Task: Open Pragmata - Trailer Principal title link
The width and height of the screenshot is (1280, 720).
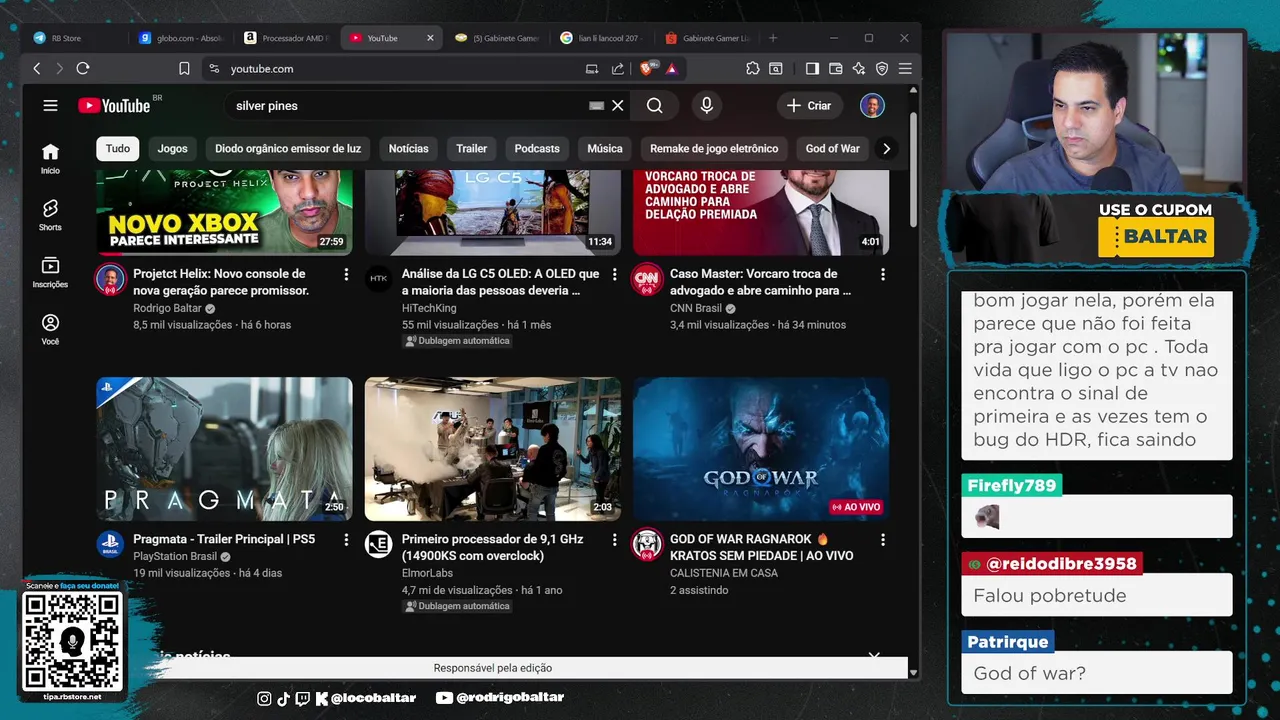Action: pos(224,539)
